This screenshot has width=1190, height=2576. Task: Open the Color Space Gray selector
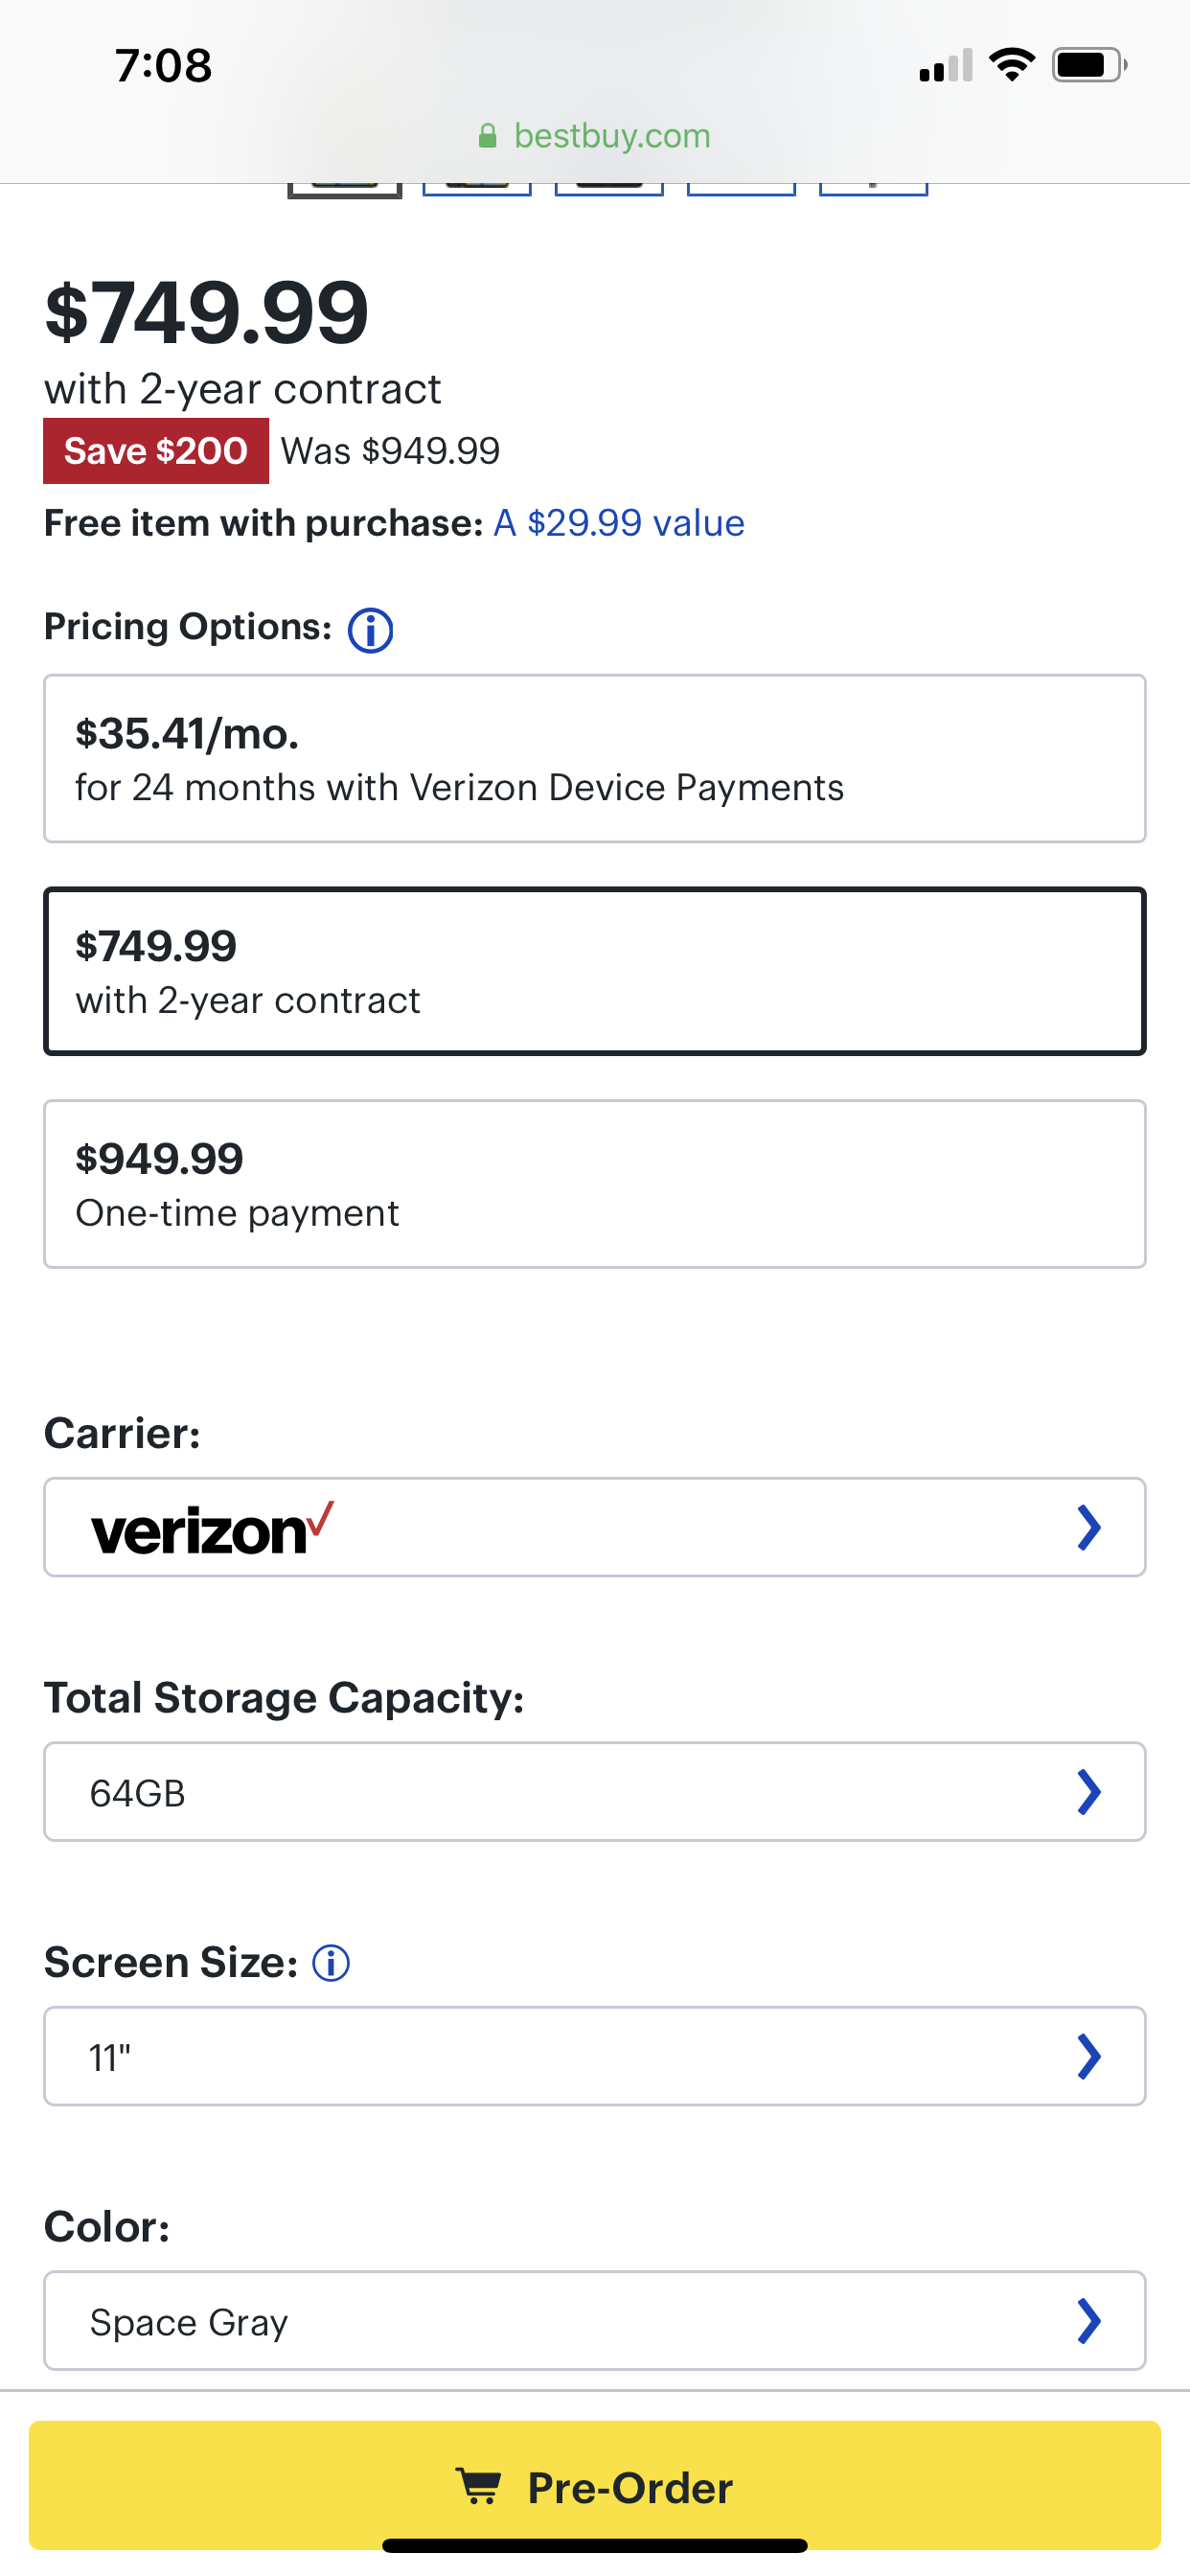click(x=595, y=2321)
